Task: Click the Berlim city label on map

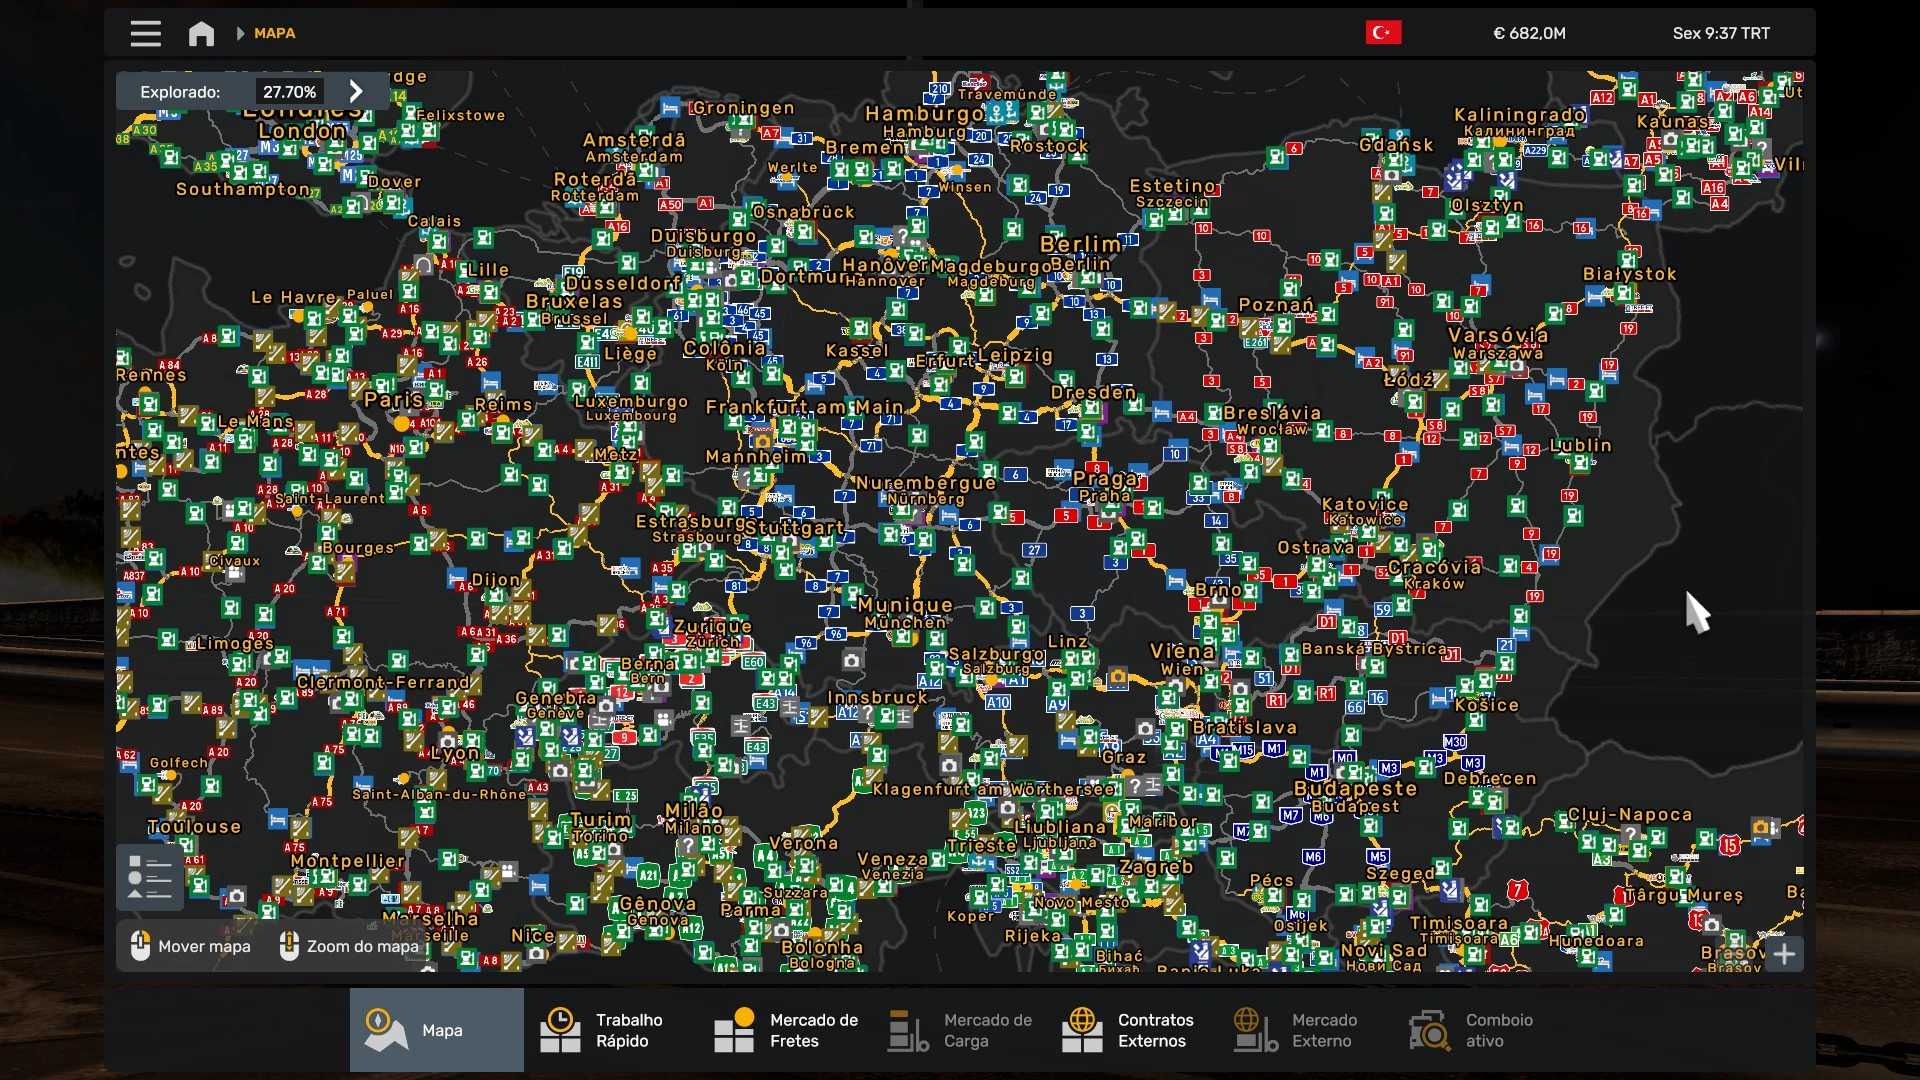Action: 1080,244
